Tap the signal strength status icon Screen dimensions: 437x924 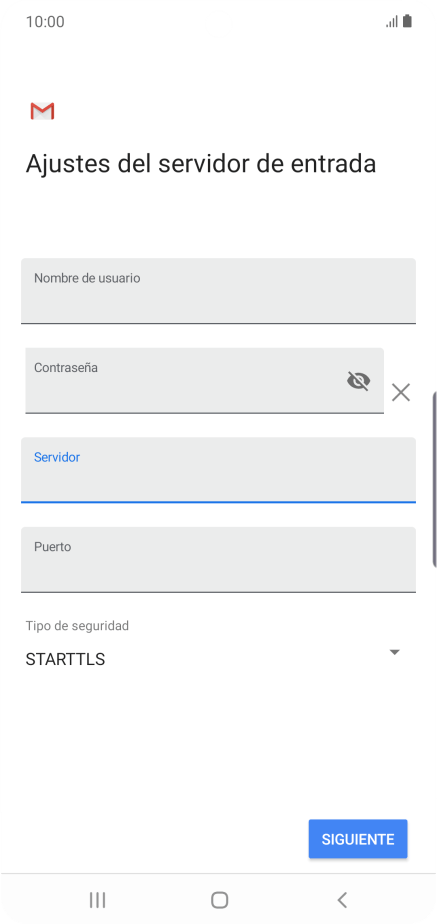(x=392, y=22)
